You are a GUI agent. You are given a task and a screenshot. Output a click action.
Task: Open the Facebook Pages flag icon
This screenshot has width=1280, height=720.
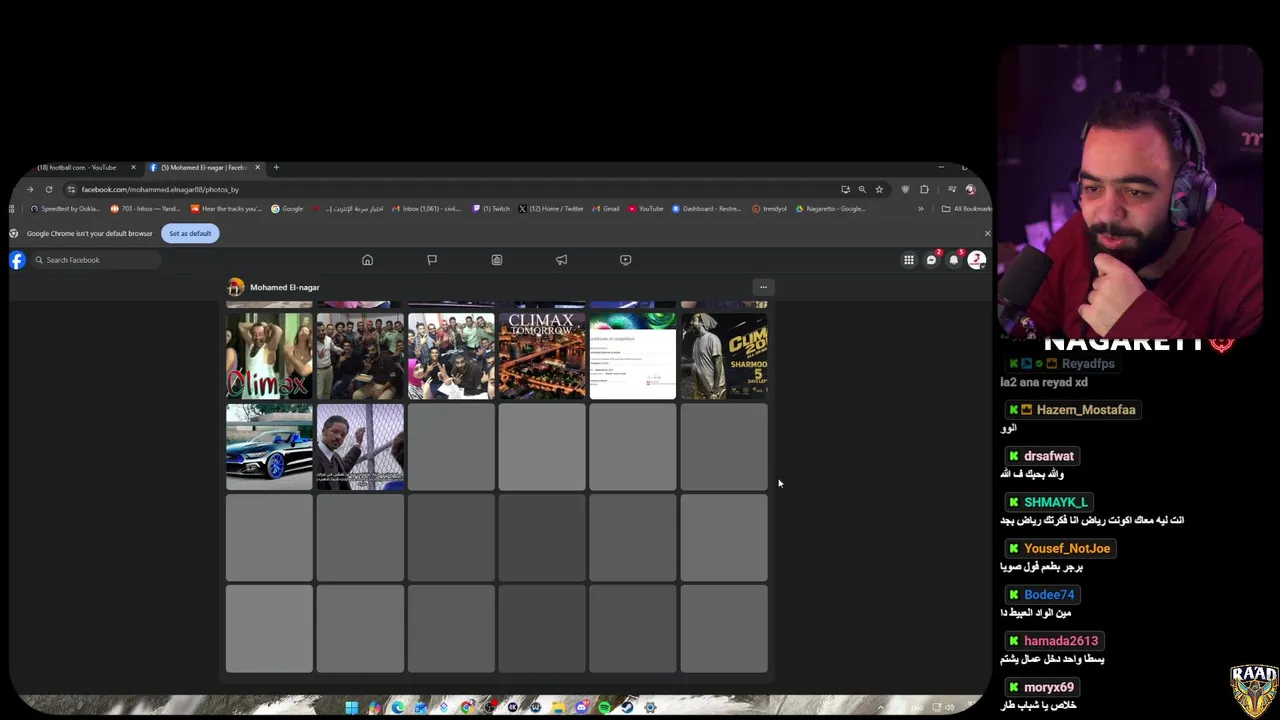coord(432,260)
